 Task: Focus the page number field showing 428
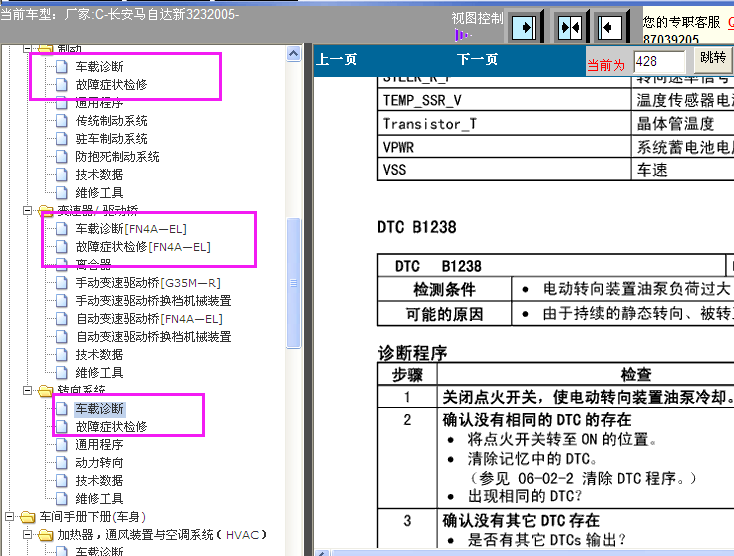(659, 62)
